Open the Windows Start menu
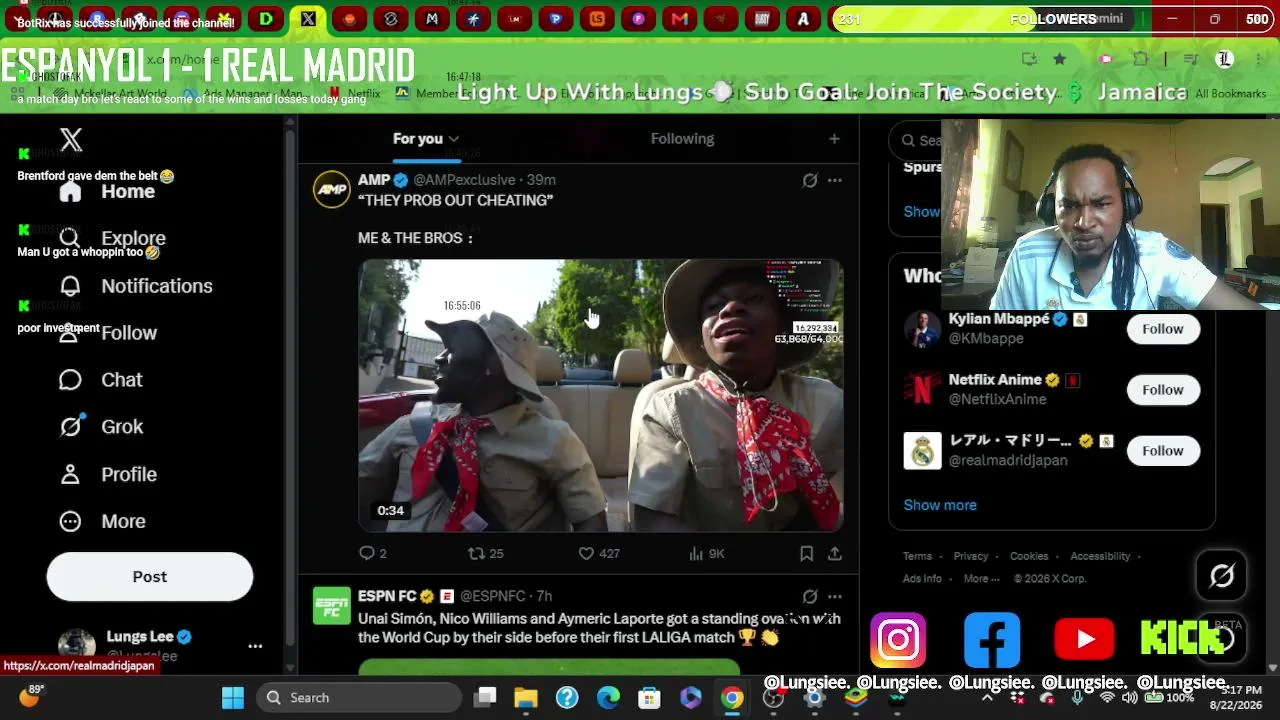 coord(233,698)
